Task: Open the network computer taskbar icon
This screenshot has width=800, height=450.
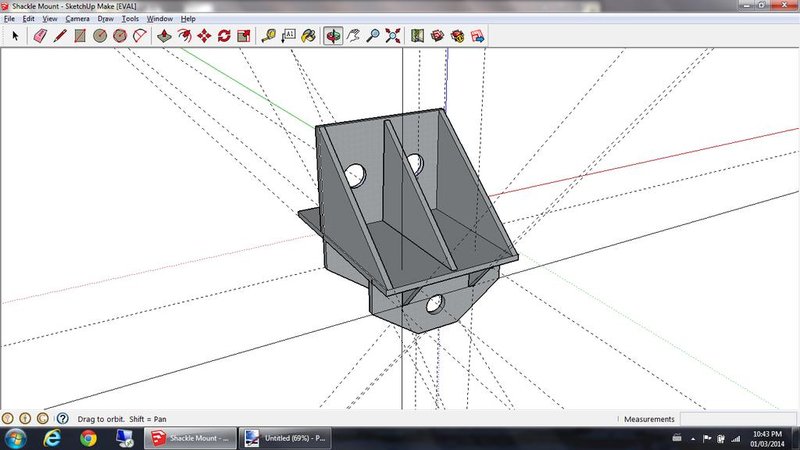Action: 124,438
